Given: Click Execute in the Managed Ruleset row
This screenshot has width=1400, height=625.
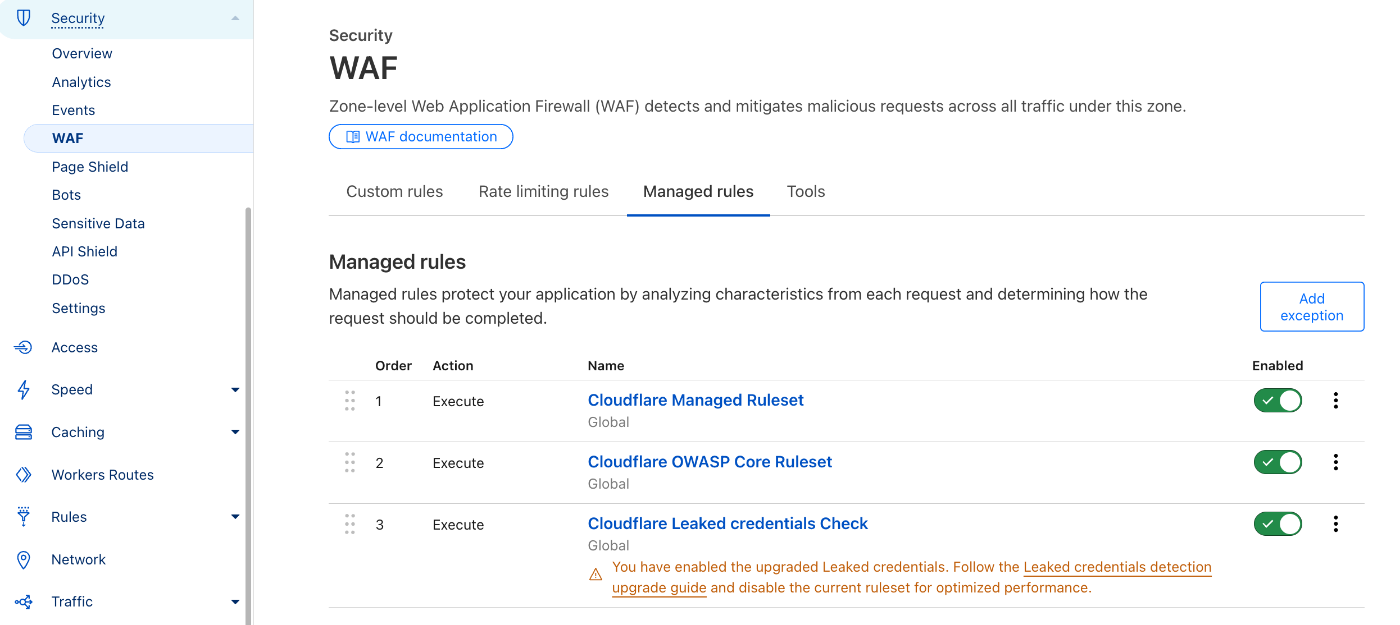Looking at the screenshot, I should (458, 402).
